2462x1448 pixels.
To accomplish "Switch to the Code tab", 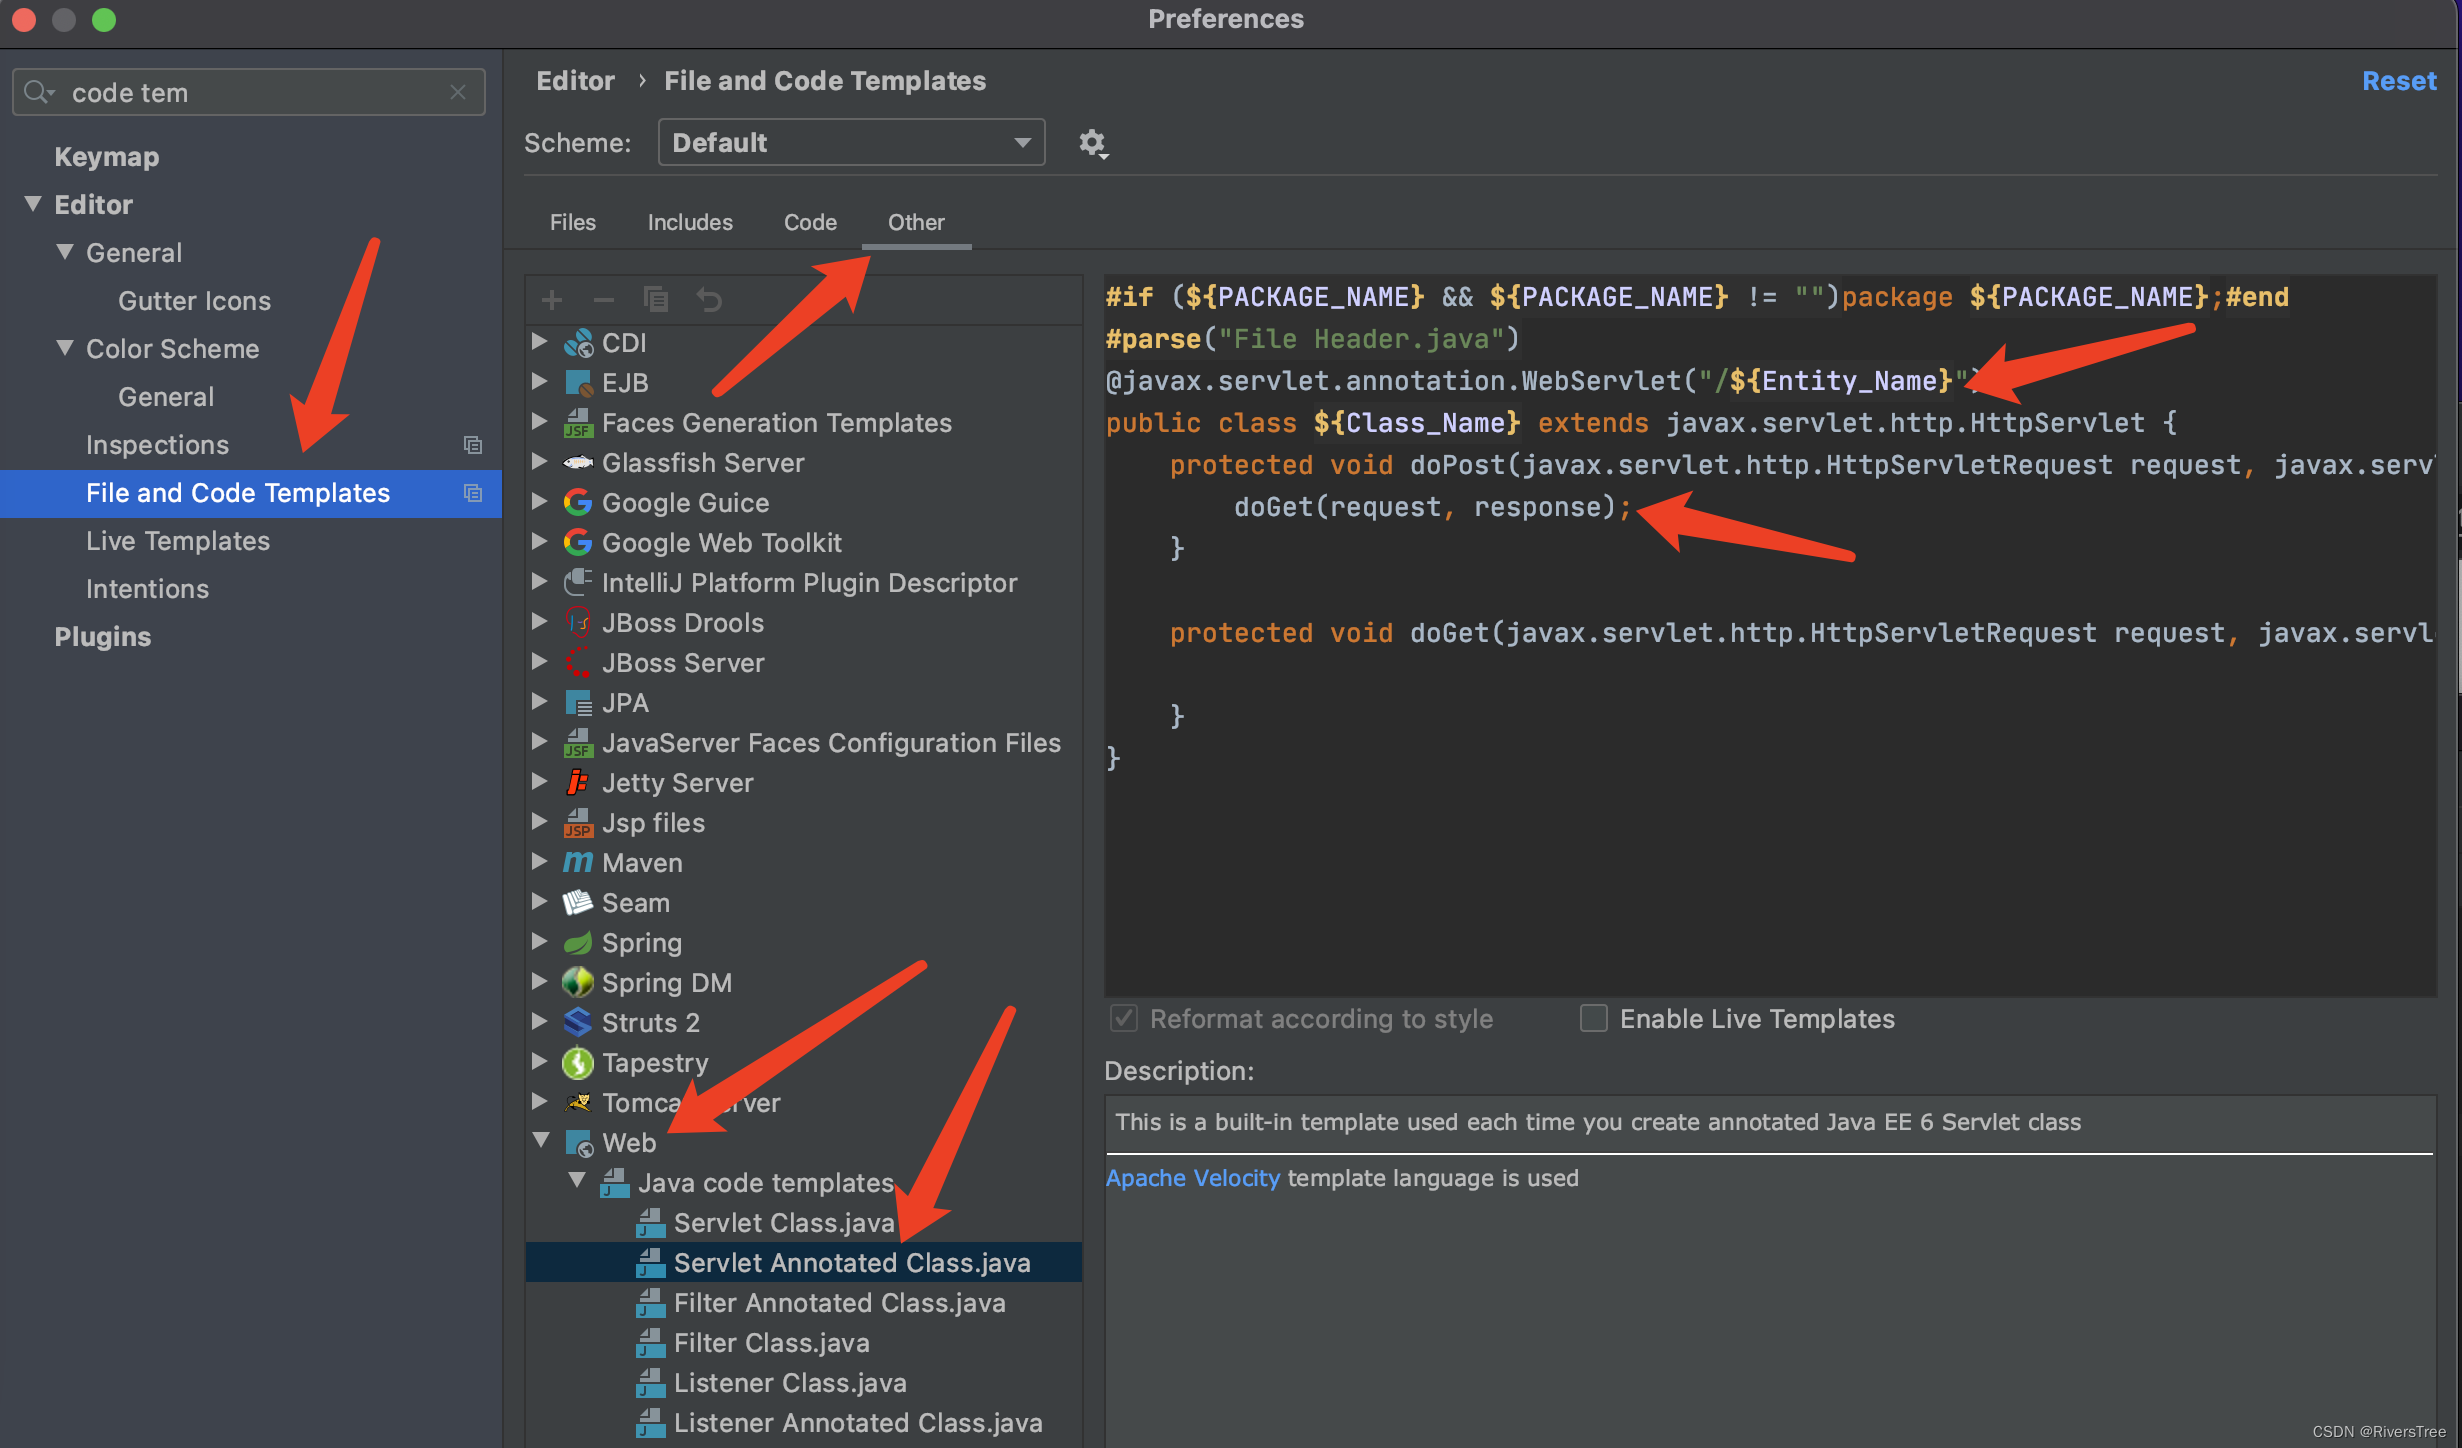I will point(809,222).
